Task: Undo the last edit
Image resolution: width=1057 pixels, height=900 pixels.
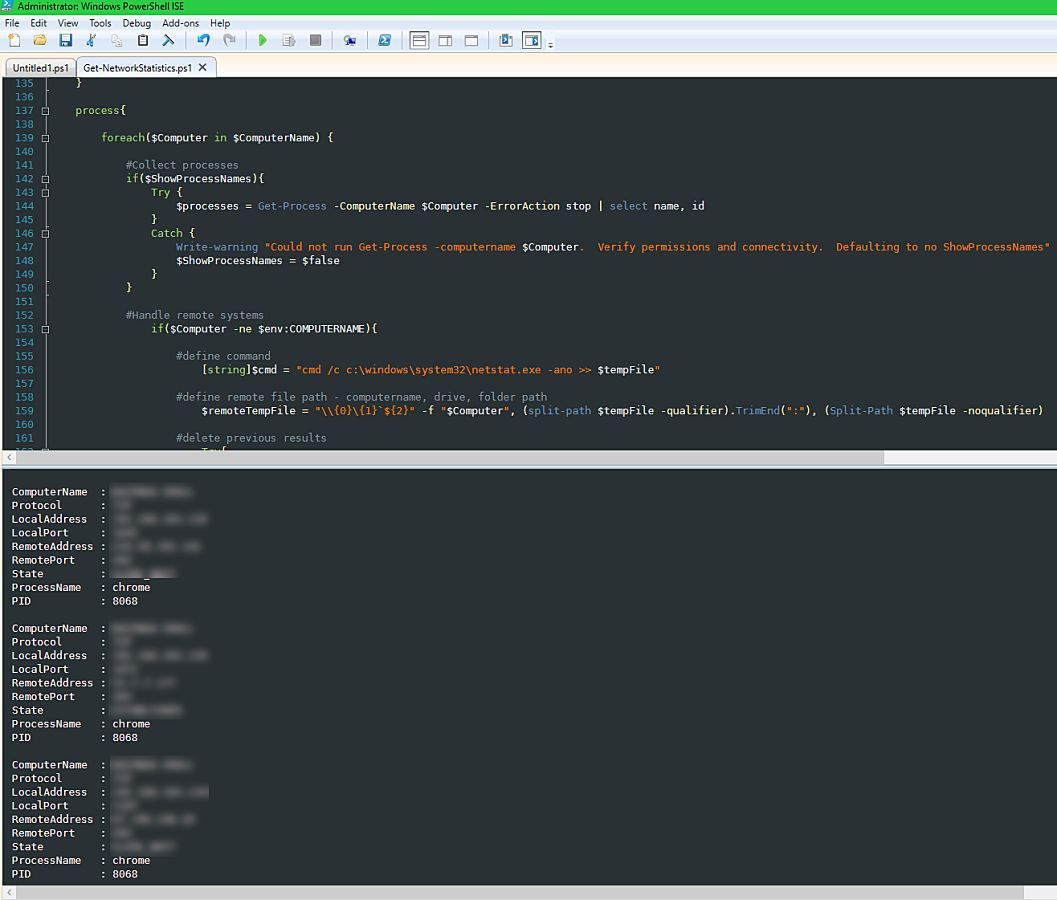Action: 201,40
